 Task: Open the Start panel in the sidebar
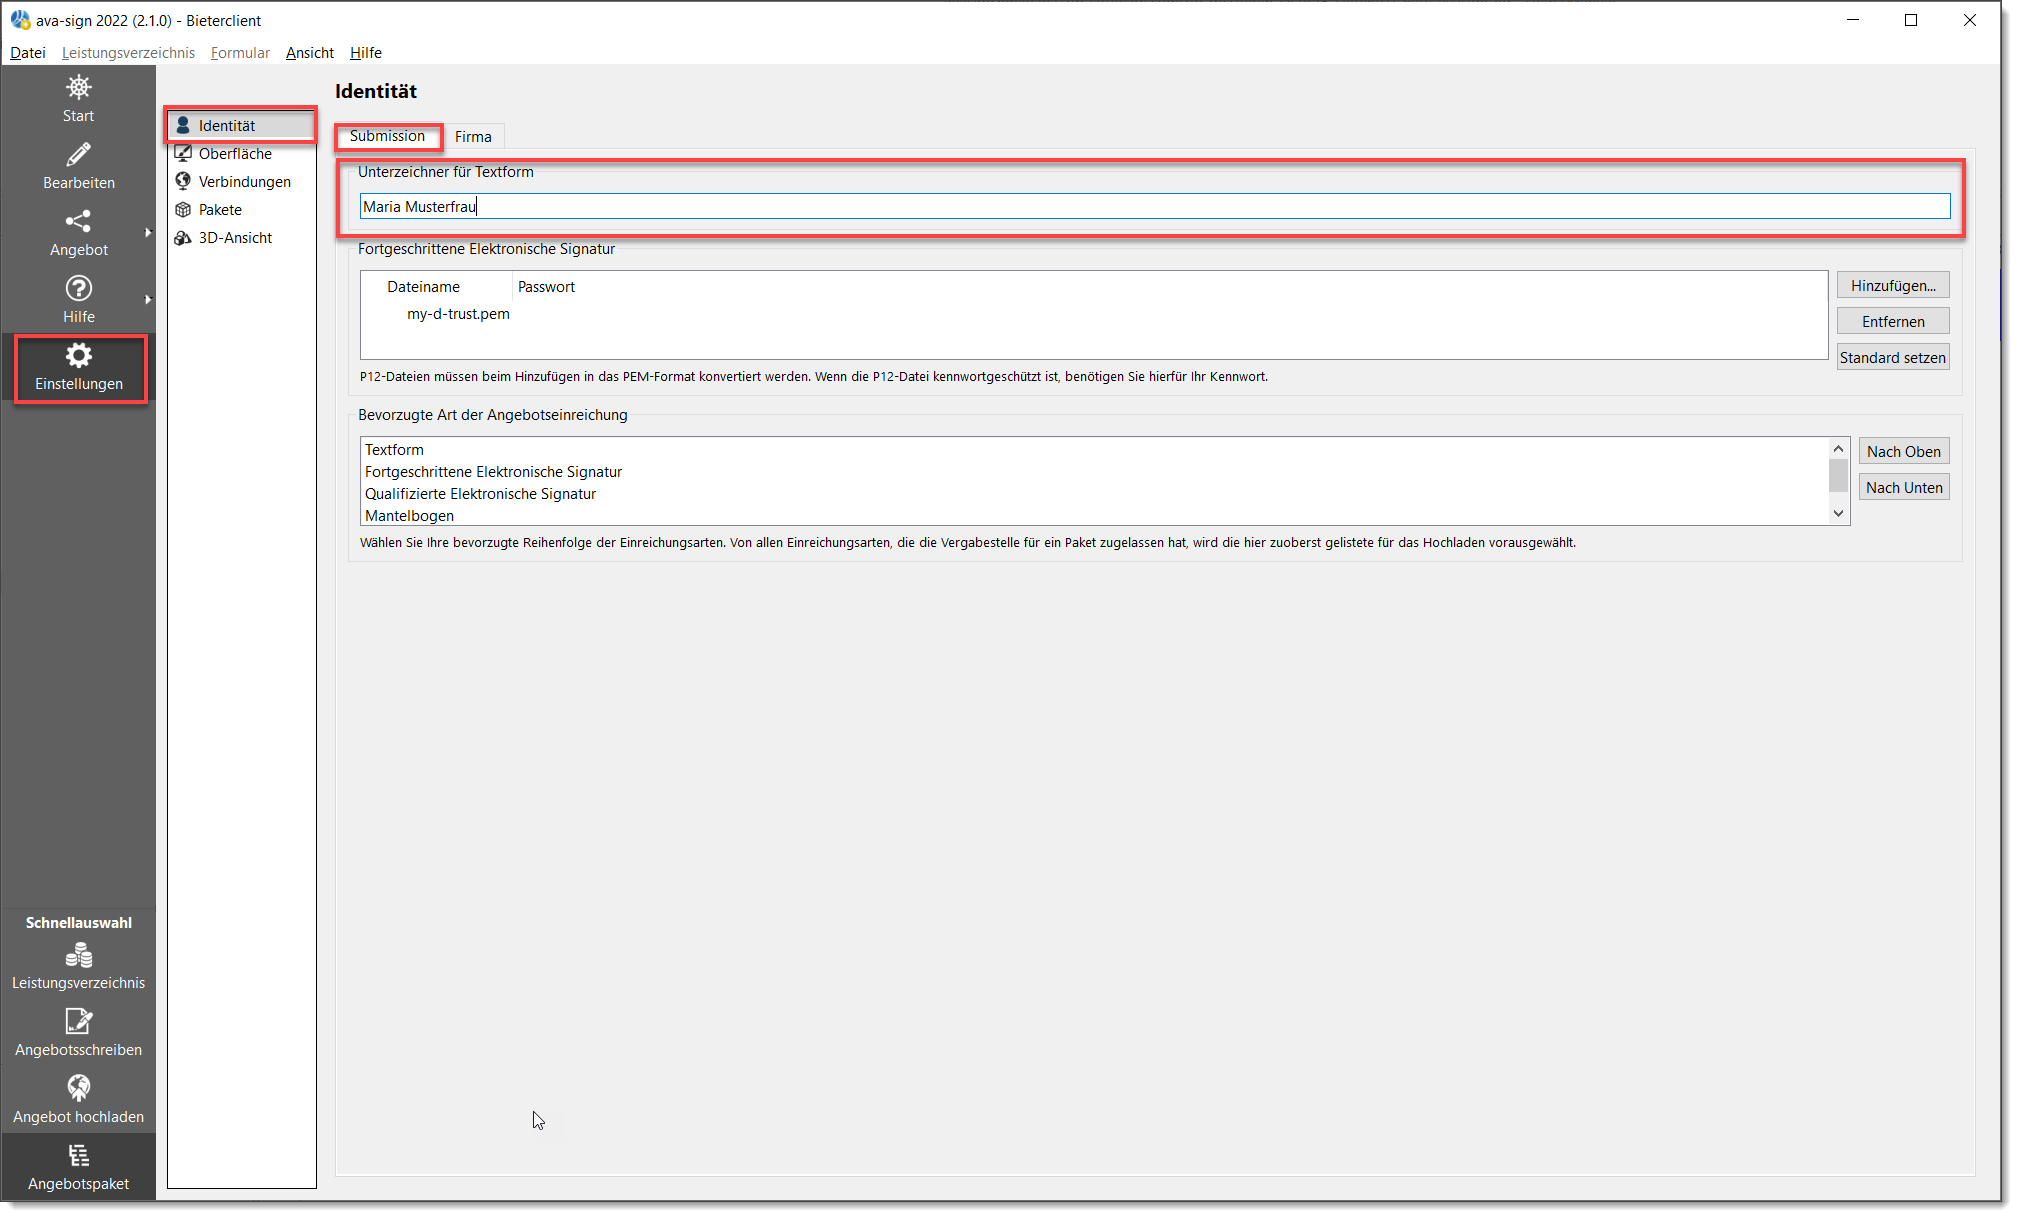coord(78,98)
